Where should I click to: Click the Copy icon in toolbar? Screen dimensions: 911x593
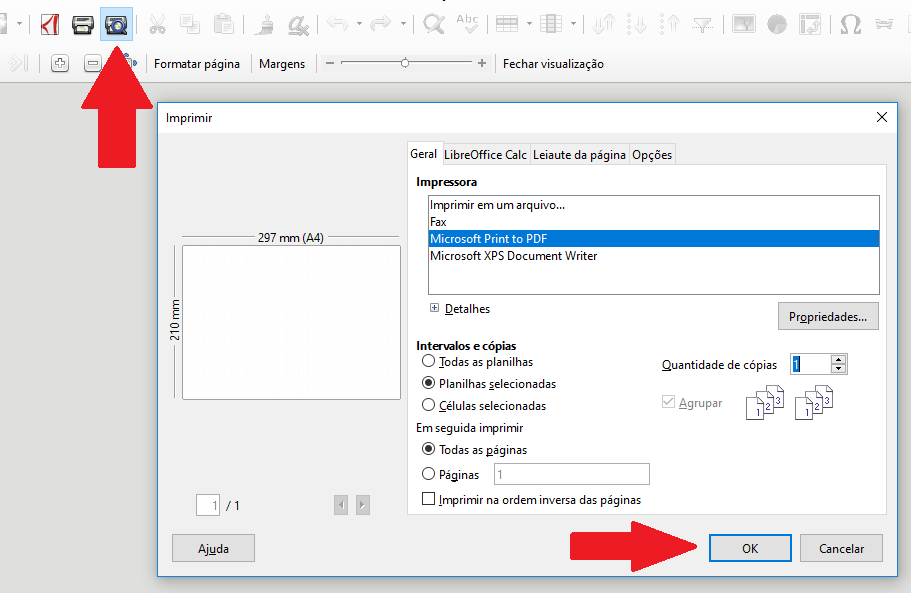190,24
